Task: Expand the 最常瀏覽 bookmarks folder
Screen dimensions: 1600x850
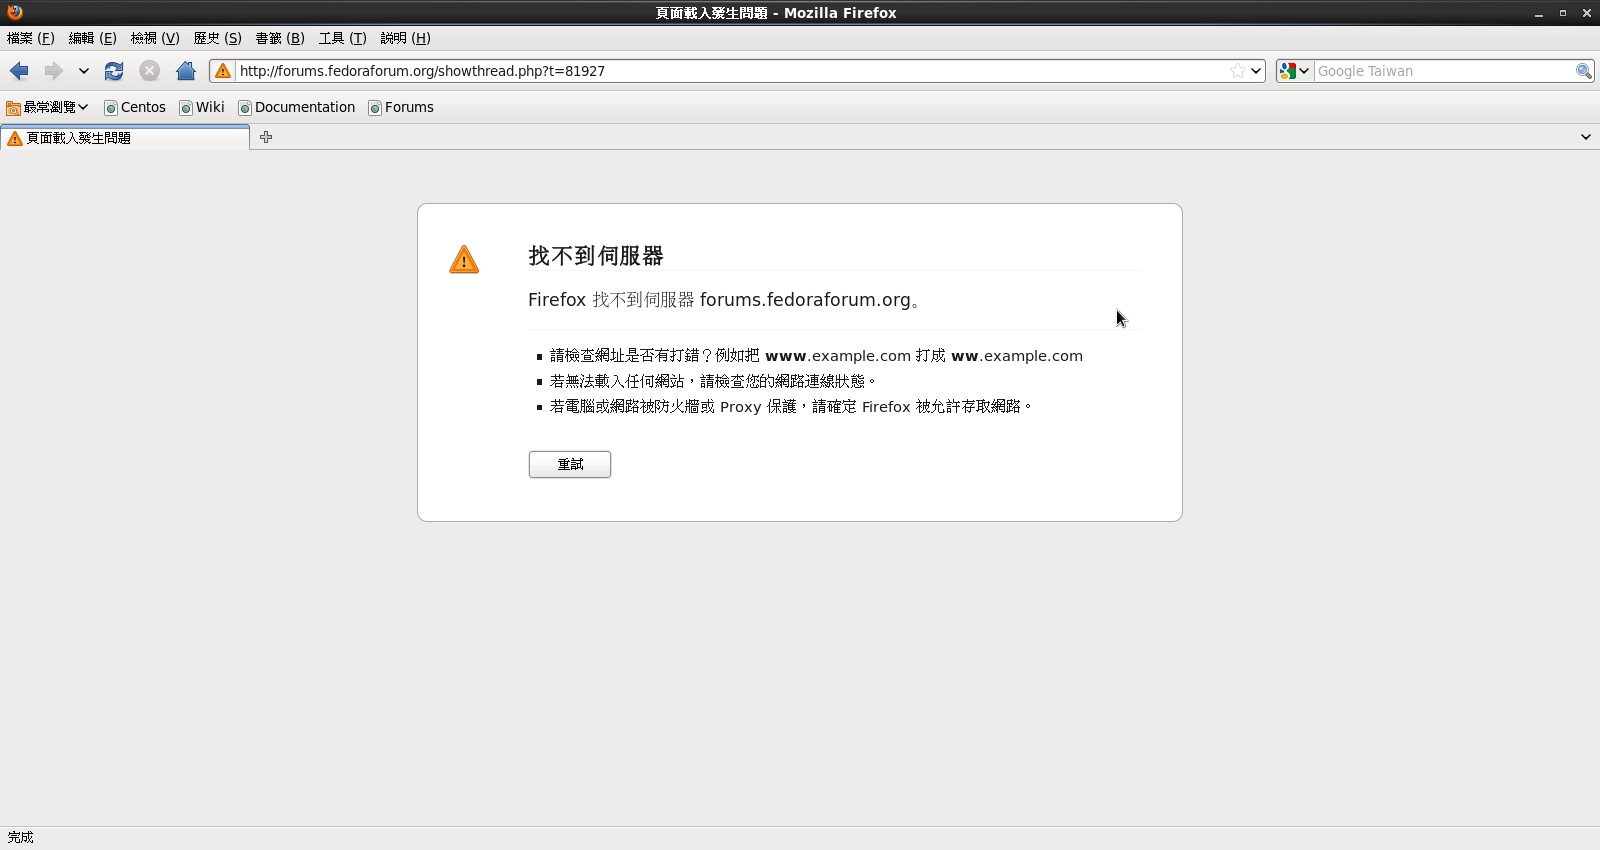Action: (x=47, y=107)
